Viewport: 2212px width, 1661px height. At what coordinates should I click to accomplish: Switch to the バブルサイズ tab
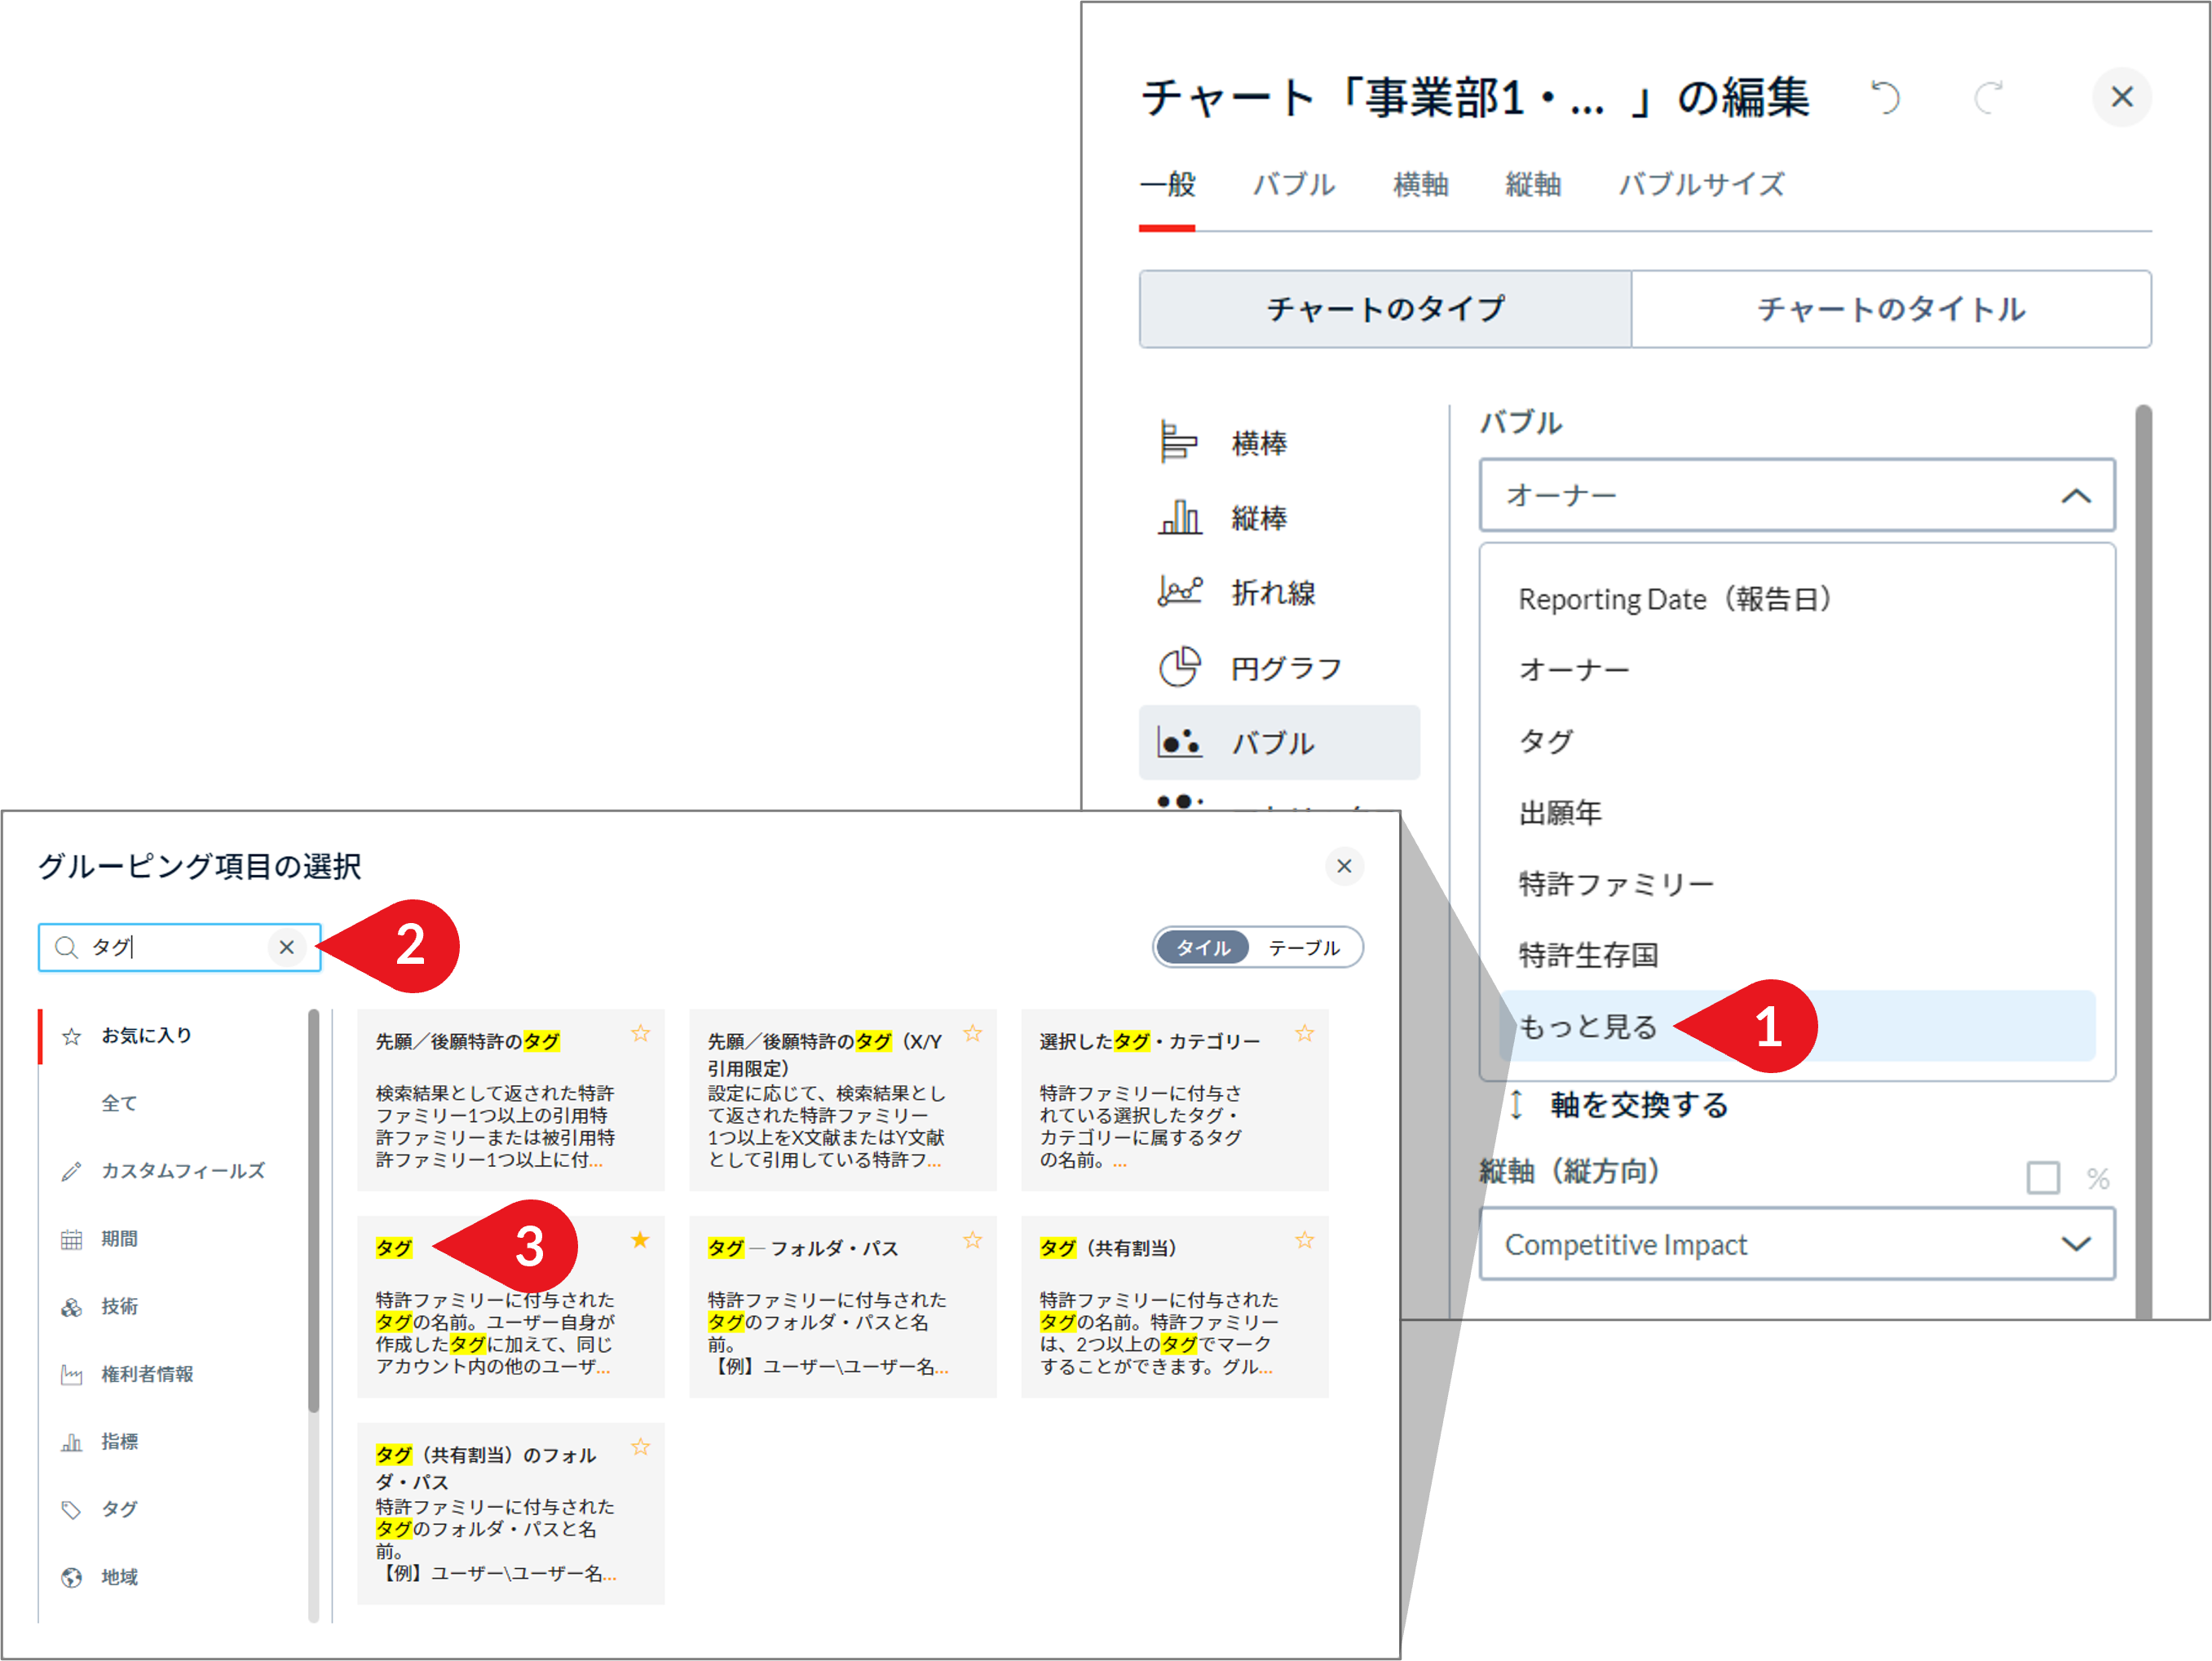[x=1702, y=184]
